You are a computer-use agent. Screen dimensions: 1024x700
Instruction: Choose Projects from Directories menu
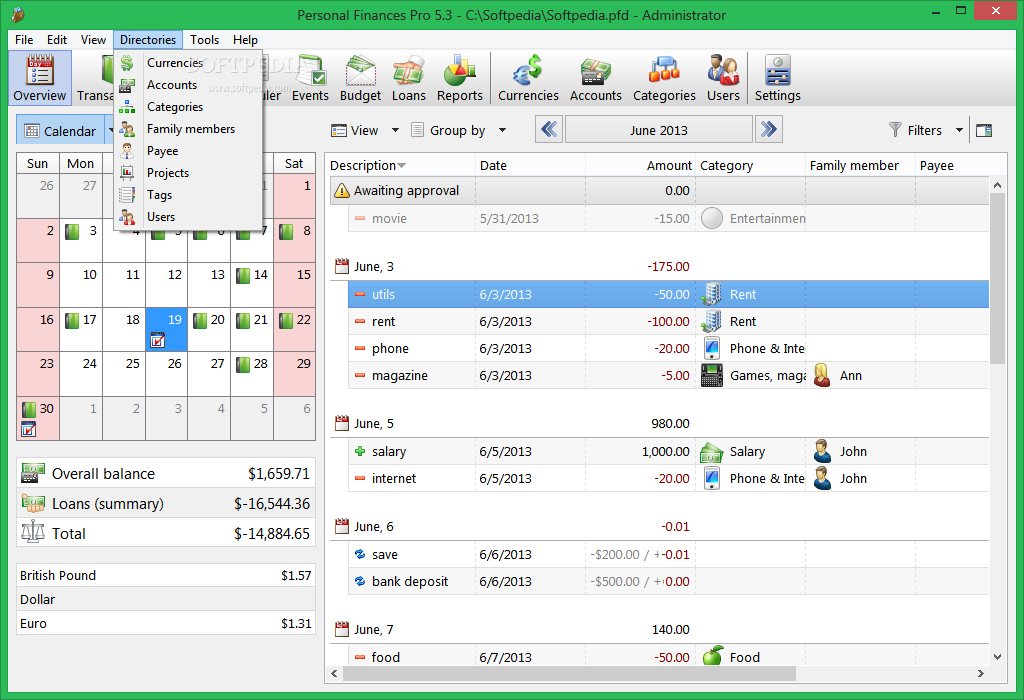pyautogui.click(x=188, y=173)
